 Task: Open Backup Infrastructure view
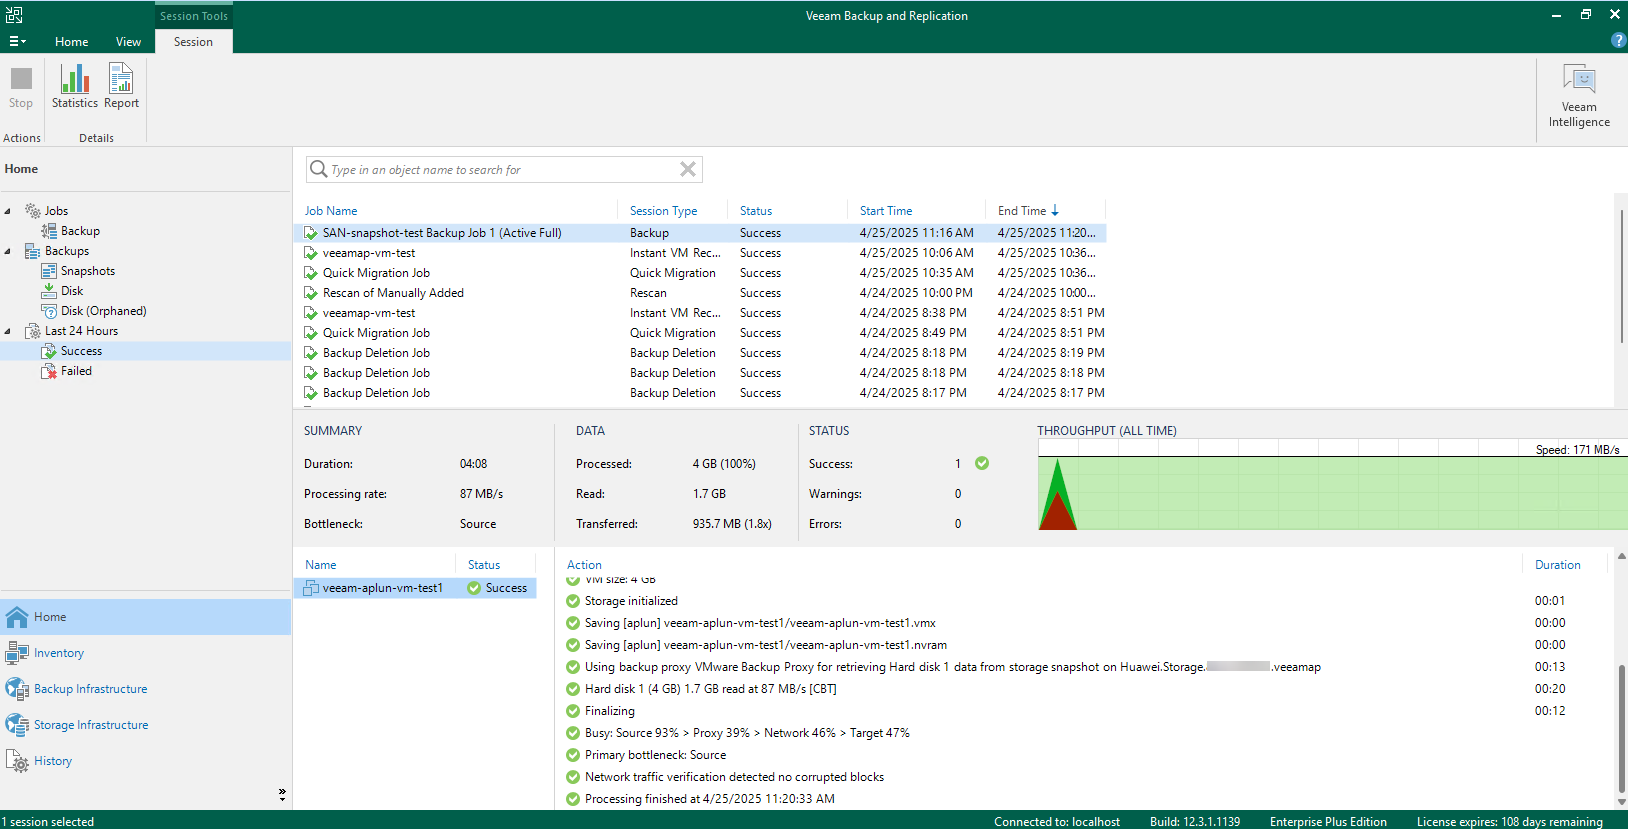146,689
